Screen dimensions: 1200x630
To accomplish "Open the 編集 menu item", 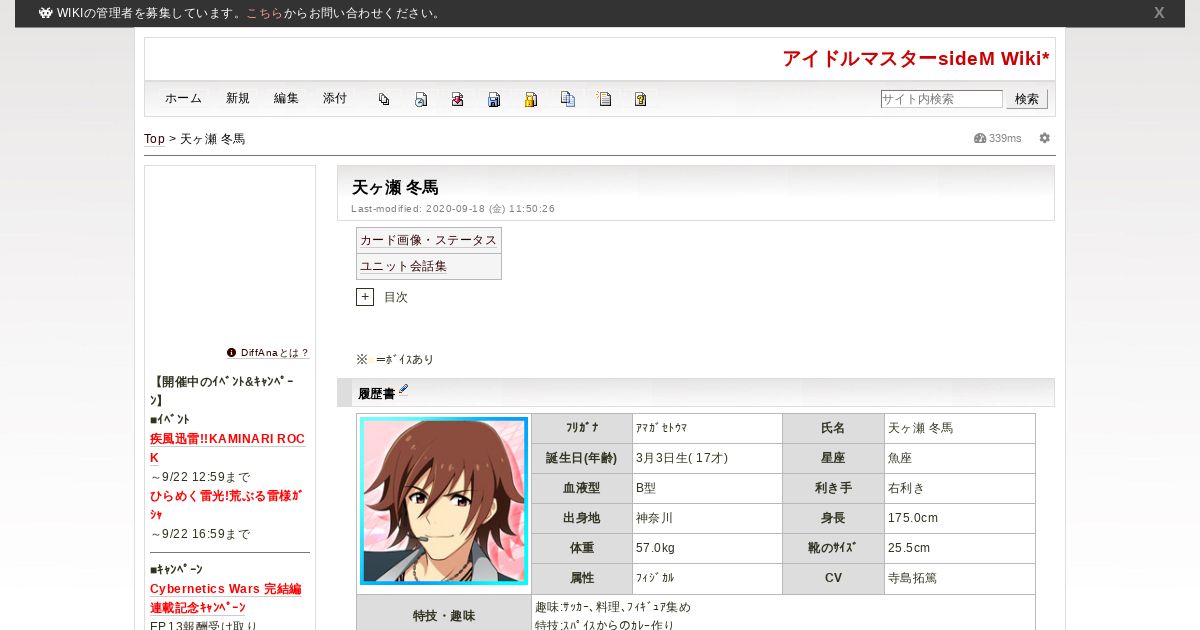I will tap(286, 99).
